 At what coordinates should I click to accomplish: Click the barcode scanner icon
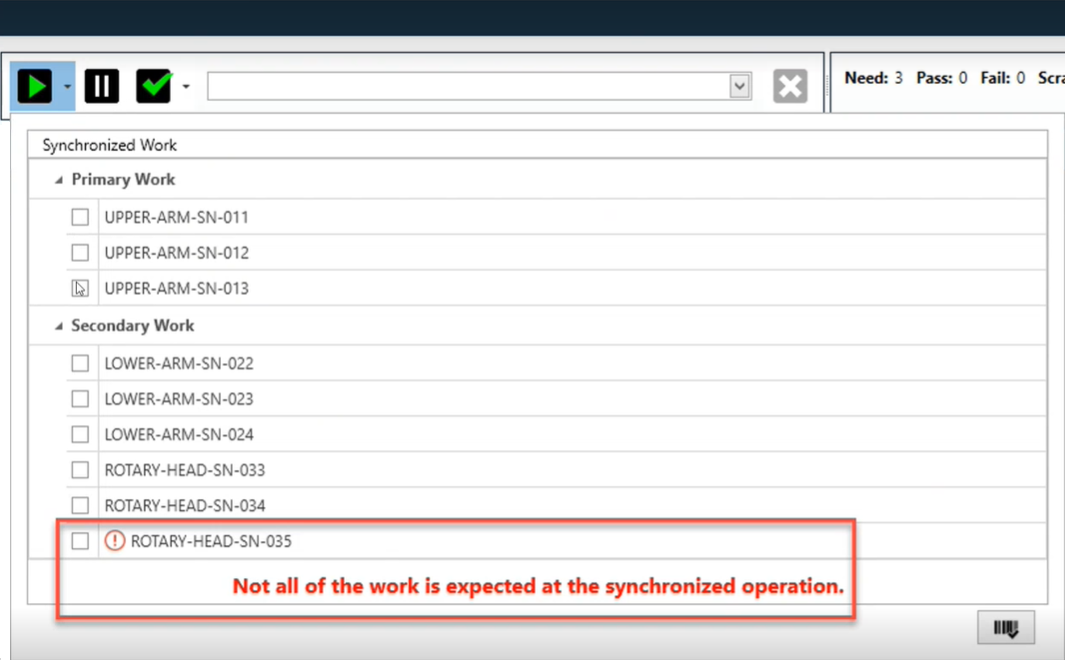[x=1005, y=627]
